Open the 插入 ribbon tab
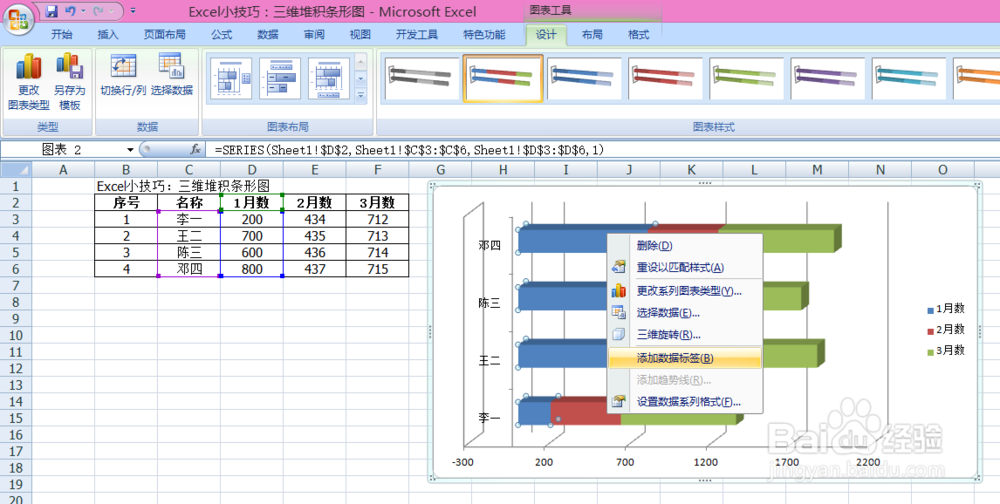This screenshot has width=1000, height=504. [107, 34]
